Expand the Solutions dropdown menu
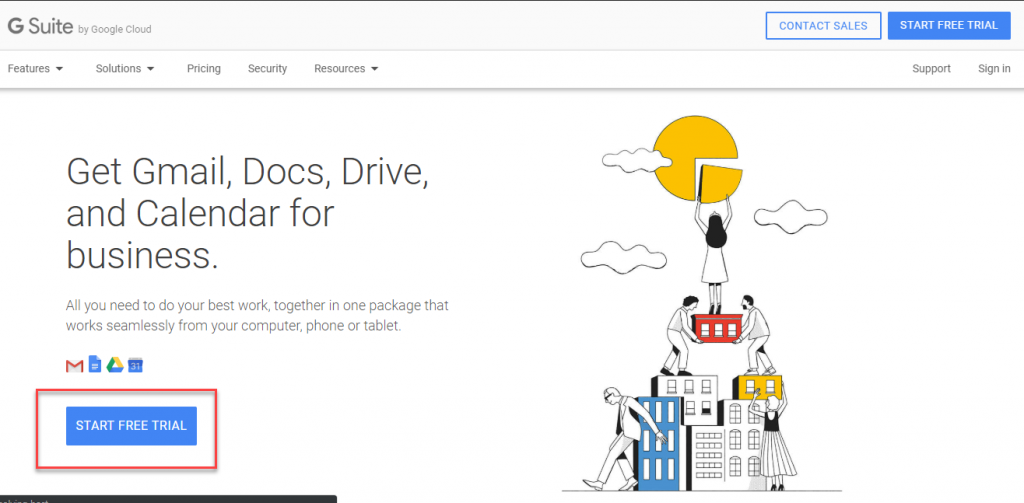This screenshot has height=503, width=1024. pos(125,69)
